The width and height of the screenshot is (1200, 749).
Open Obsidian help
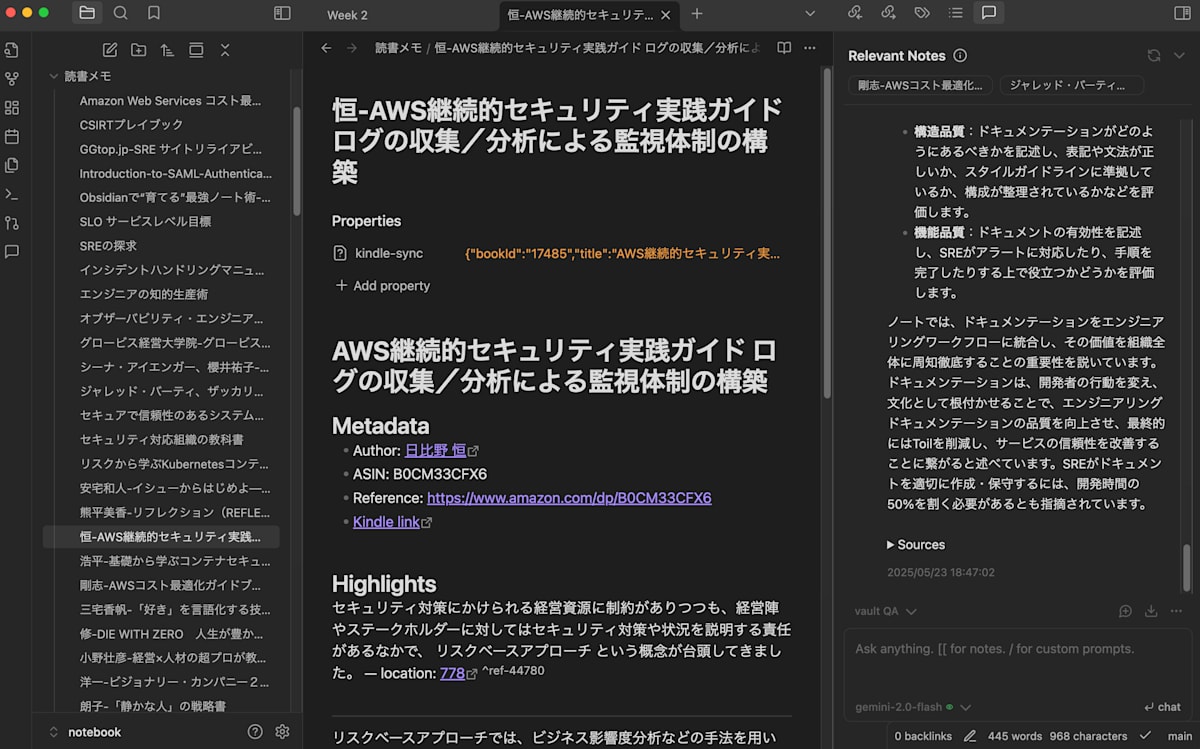coord(255,732)
